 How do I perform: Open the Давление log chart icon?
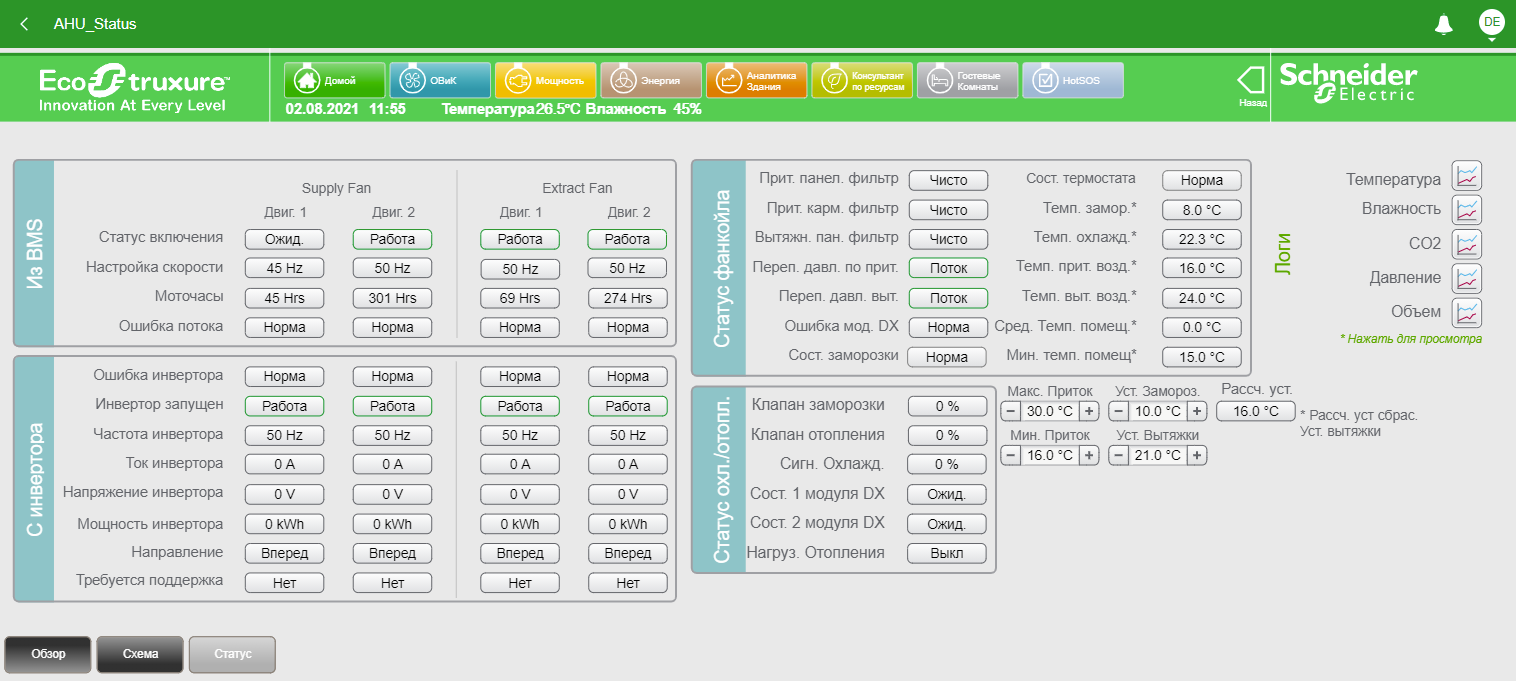pos(1466,278)
